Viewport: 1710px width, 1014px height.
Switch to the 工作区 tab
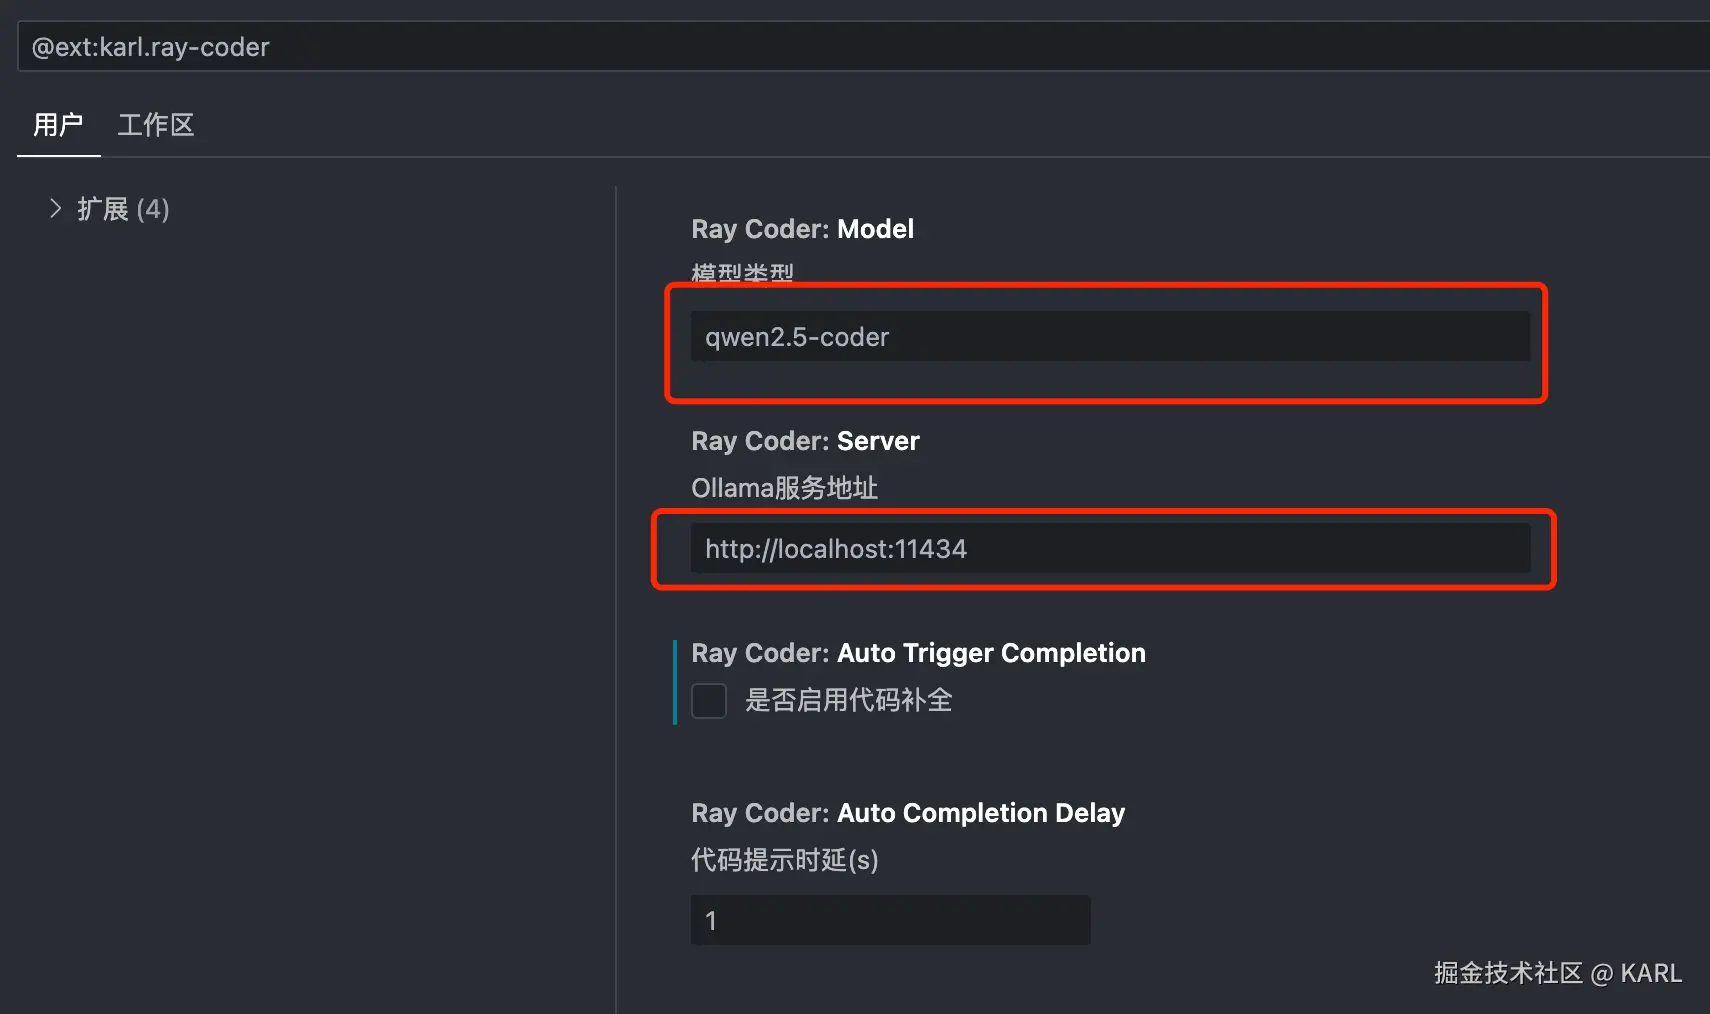tap(156, 125)
